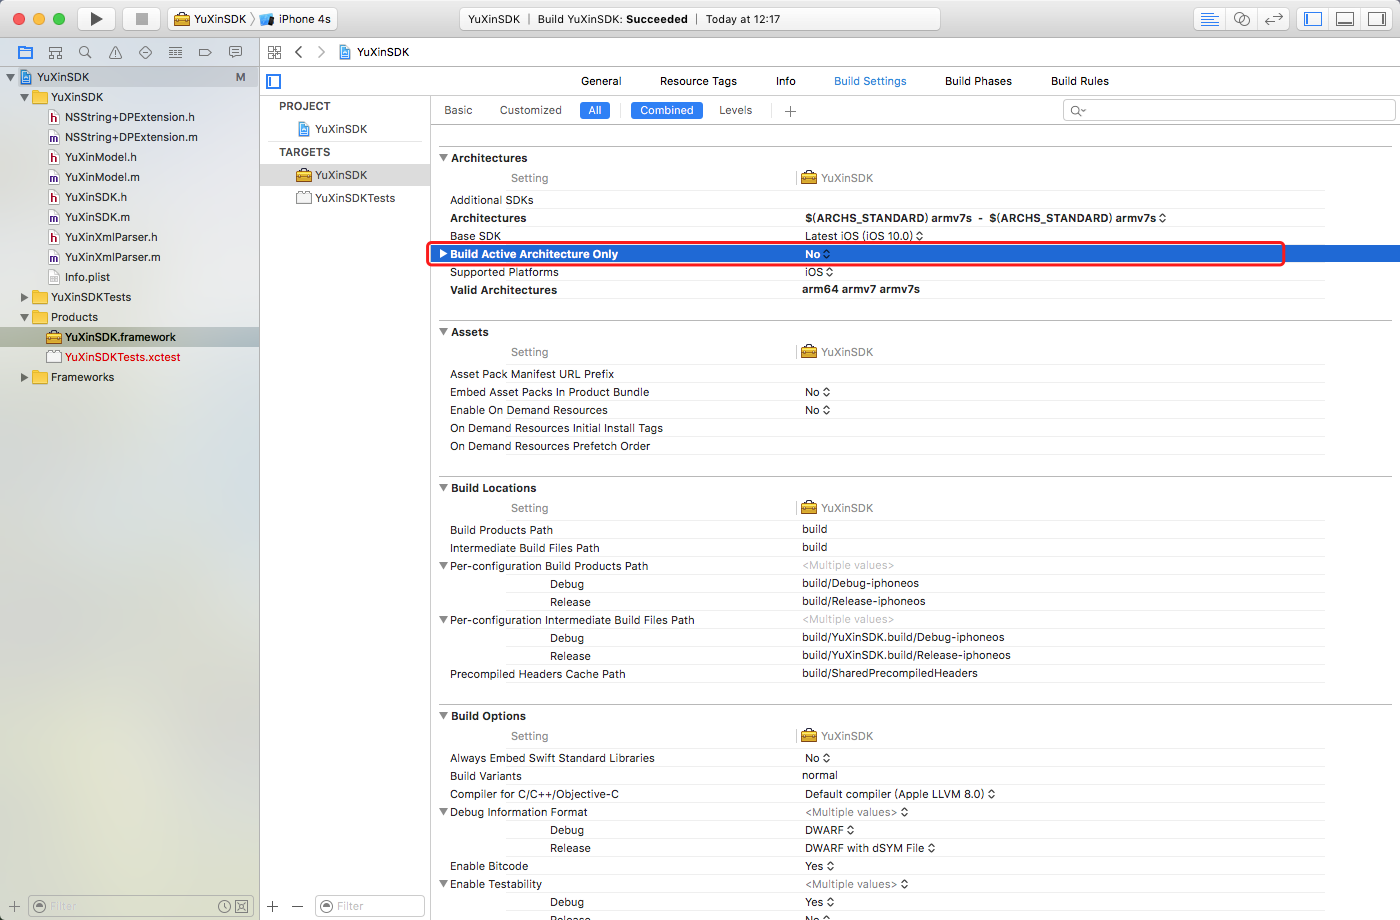
Task: Open the Build Phases tab
Action: point(978,81)
